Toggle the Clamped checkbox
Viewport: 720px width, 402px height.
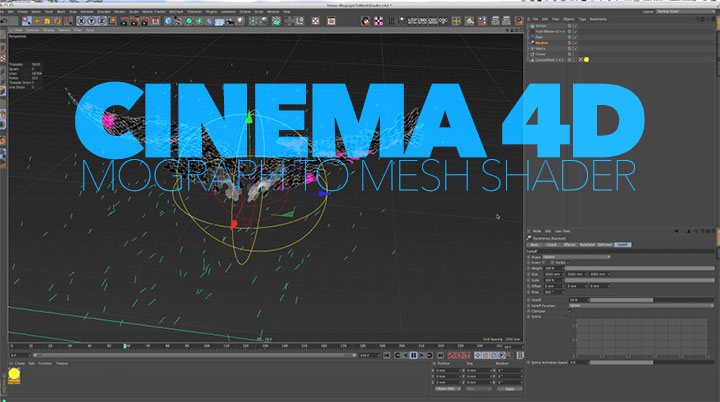pos(570,311)
